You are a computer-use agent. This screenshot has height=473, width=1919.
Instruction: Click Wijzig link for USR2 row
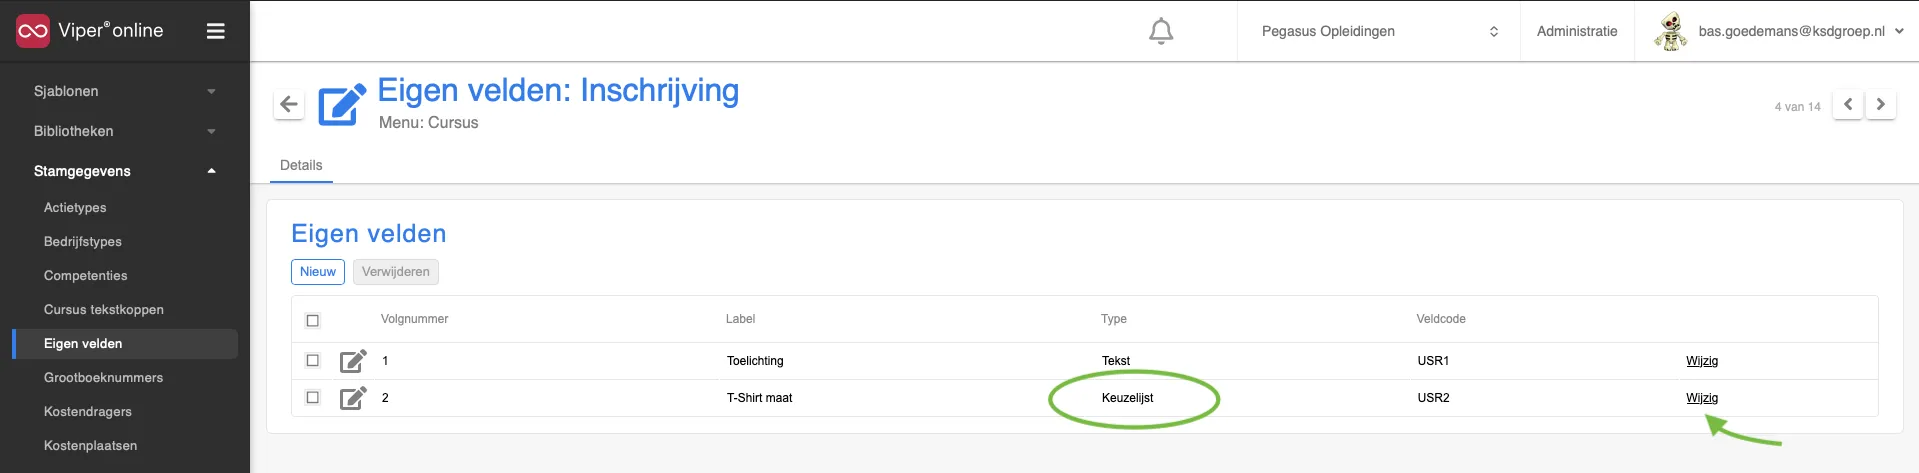(x=1702, y=398)
